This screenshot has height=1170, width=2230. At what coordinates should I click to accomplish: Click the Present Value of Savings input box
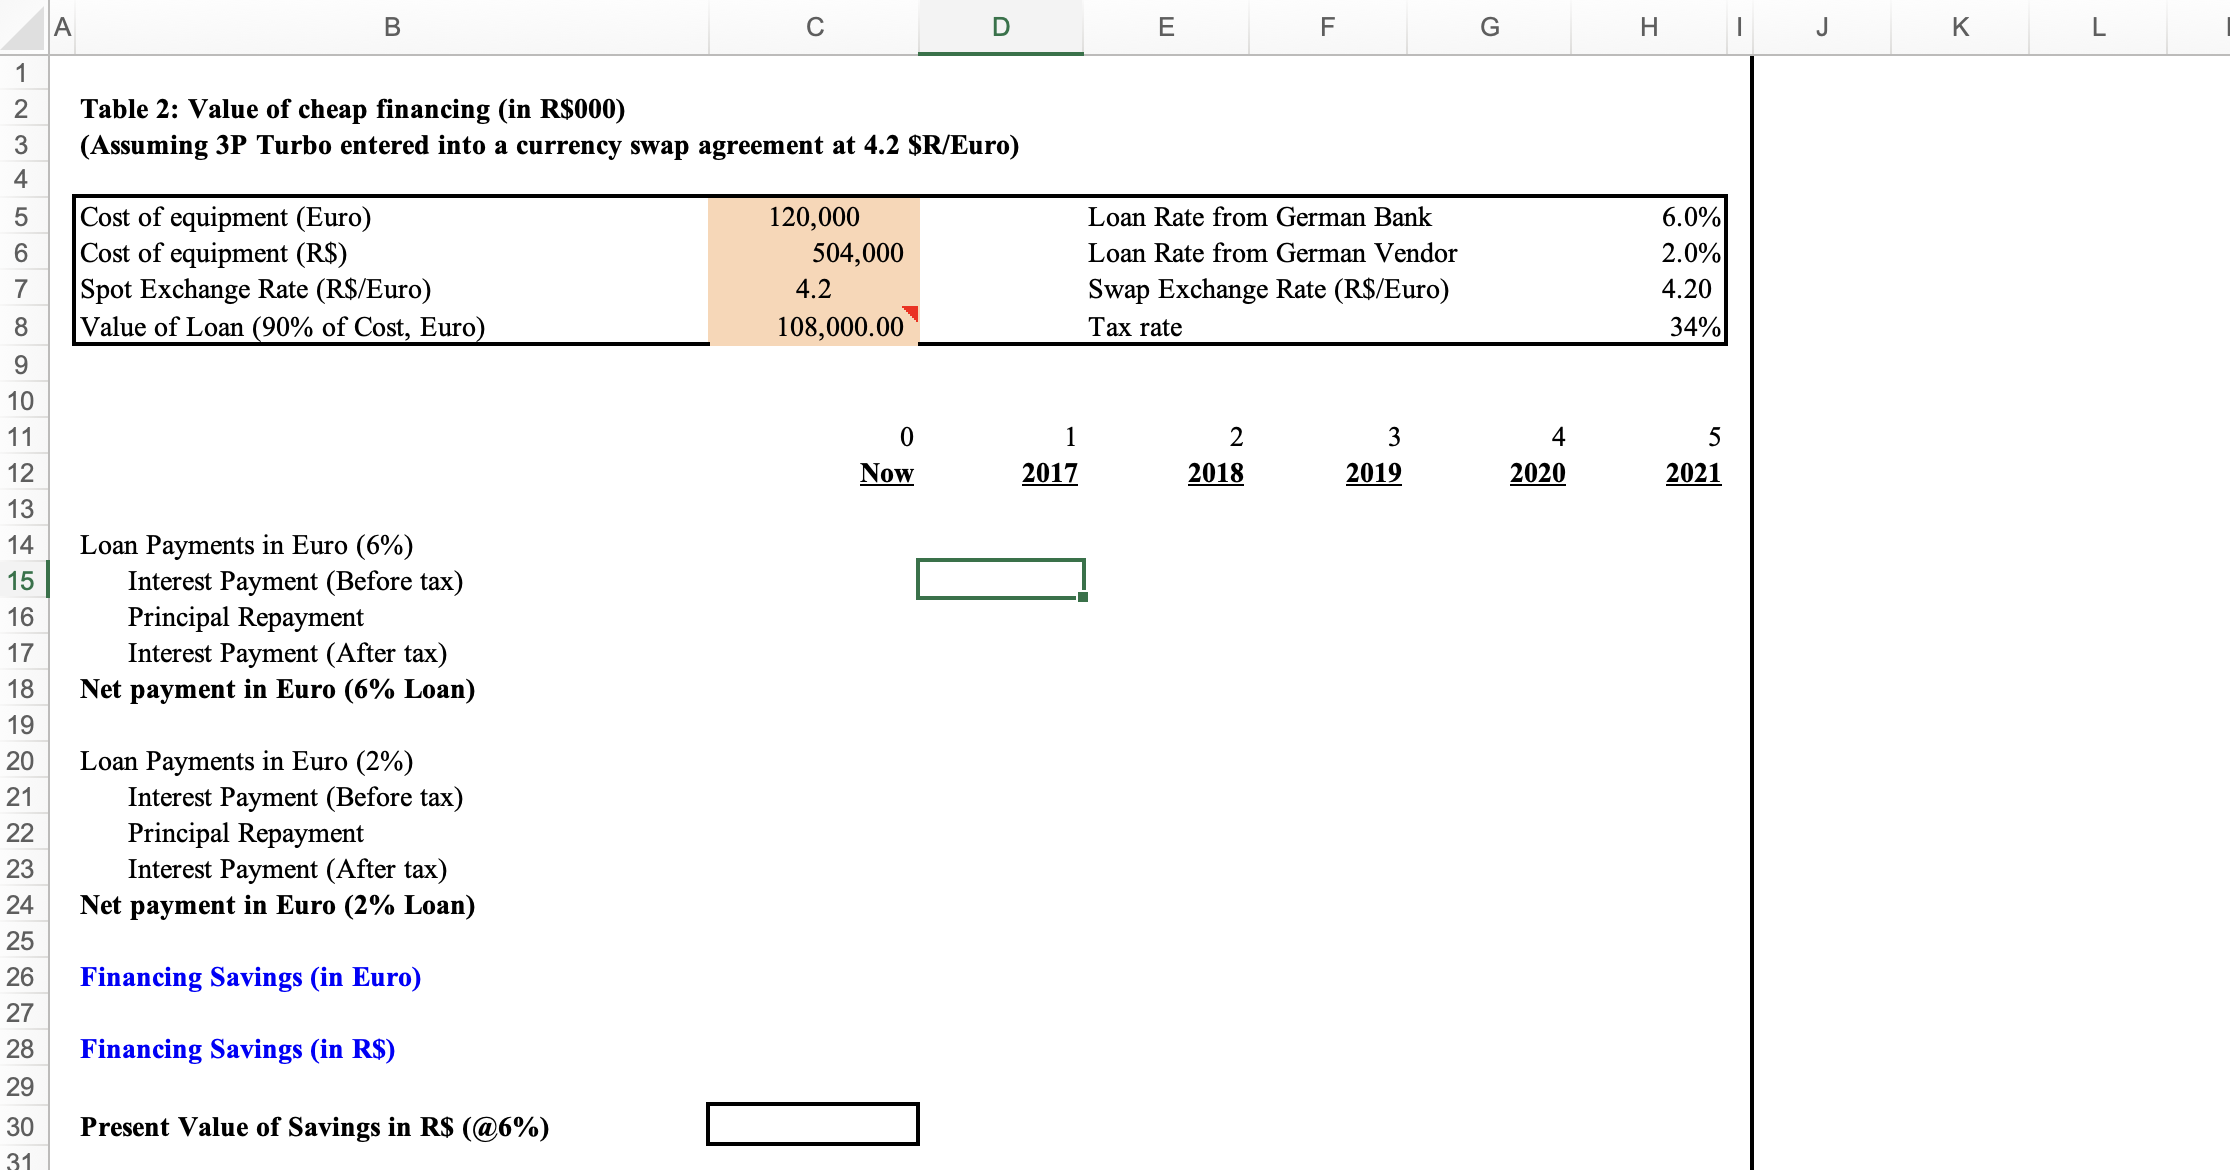click(x=812, y=1124)
